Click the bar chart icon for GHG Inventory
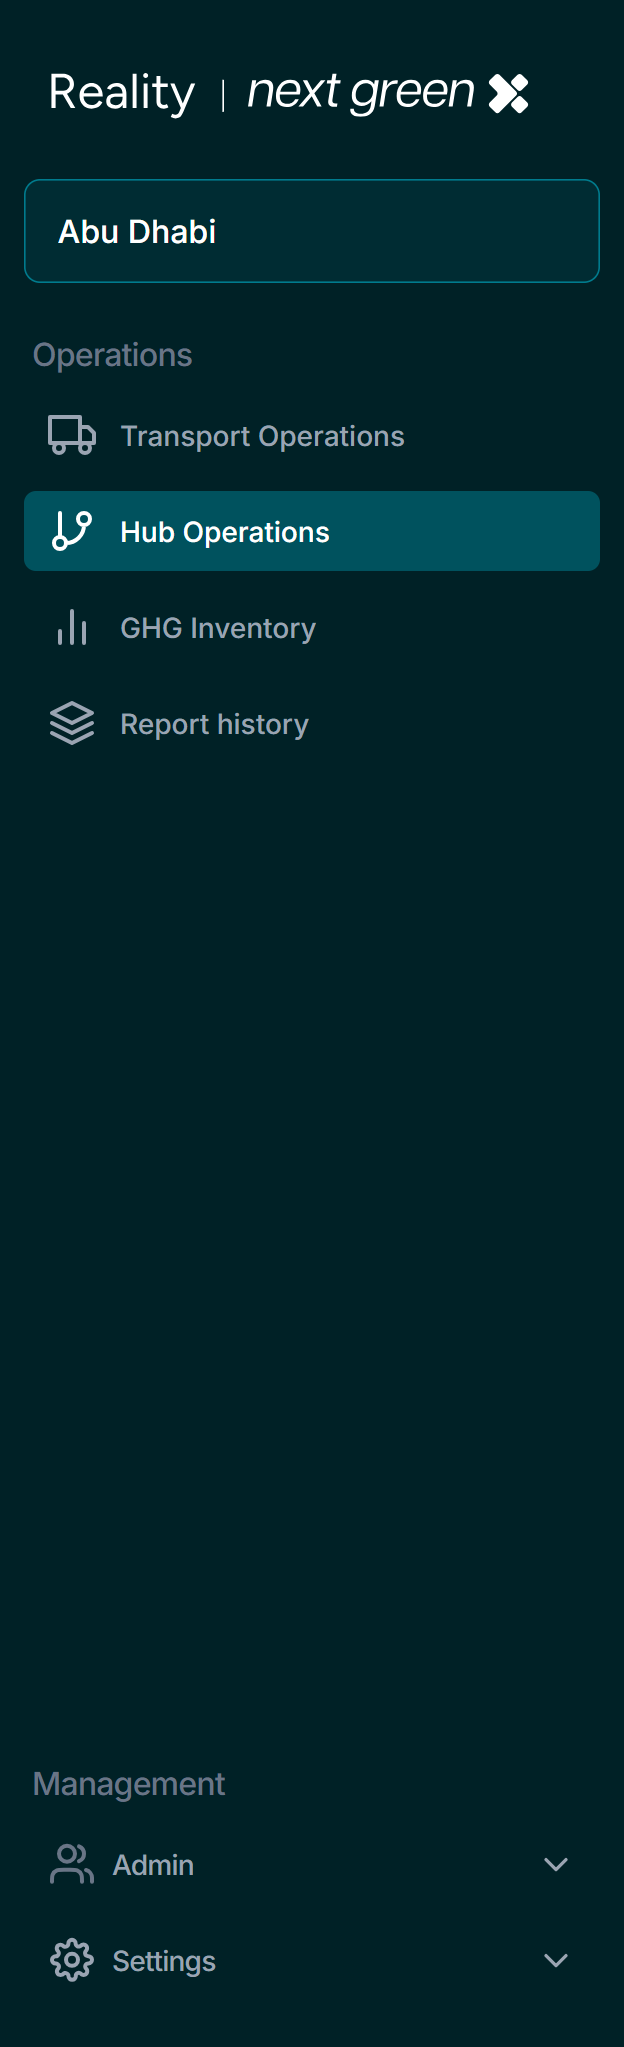Image resolution: width=624 pixels, height=2047 pixels. (72, 628)
